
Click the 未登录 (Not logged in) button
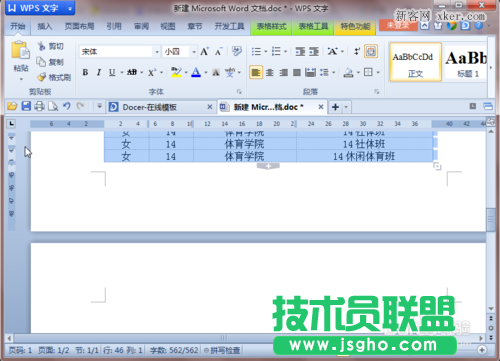pyautogui.click(x=398, y=25)
